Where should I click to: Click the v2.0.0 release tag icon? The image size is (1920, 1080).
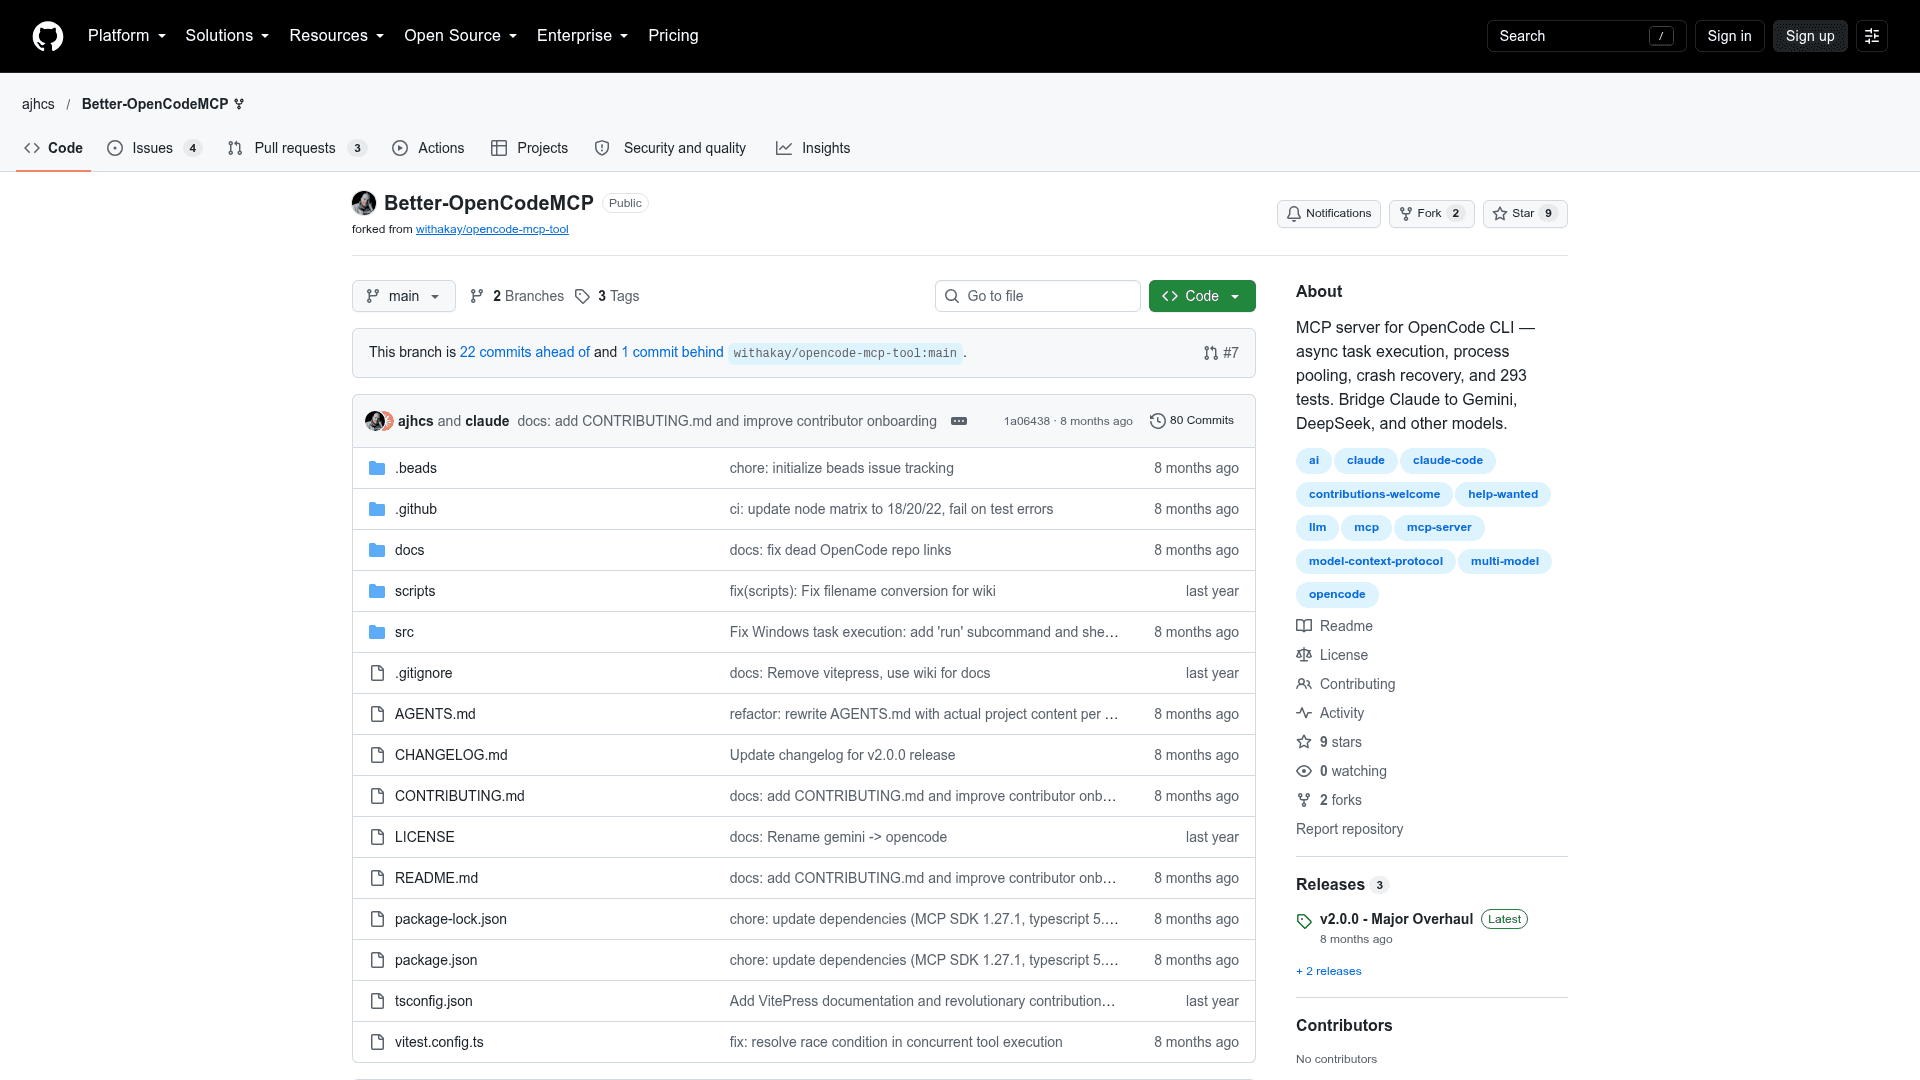(1304, 921)
